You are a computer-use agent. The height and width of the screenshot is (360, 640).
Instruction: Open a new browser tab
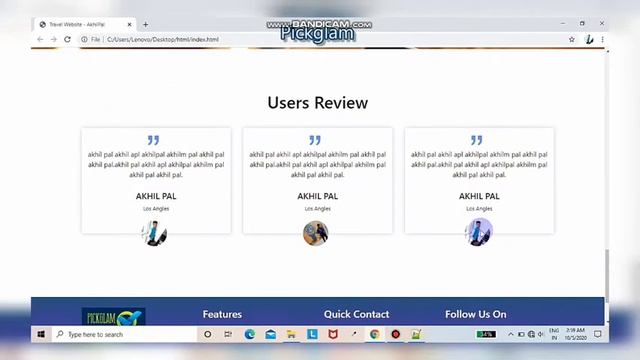pos(145,24)
